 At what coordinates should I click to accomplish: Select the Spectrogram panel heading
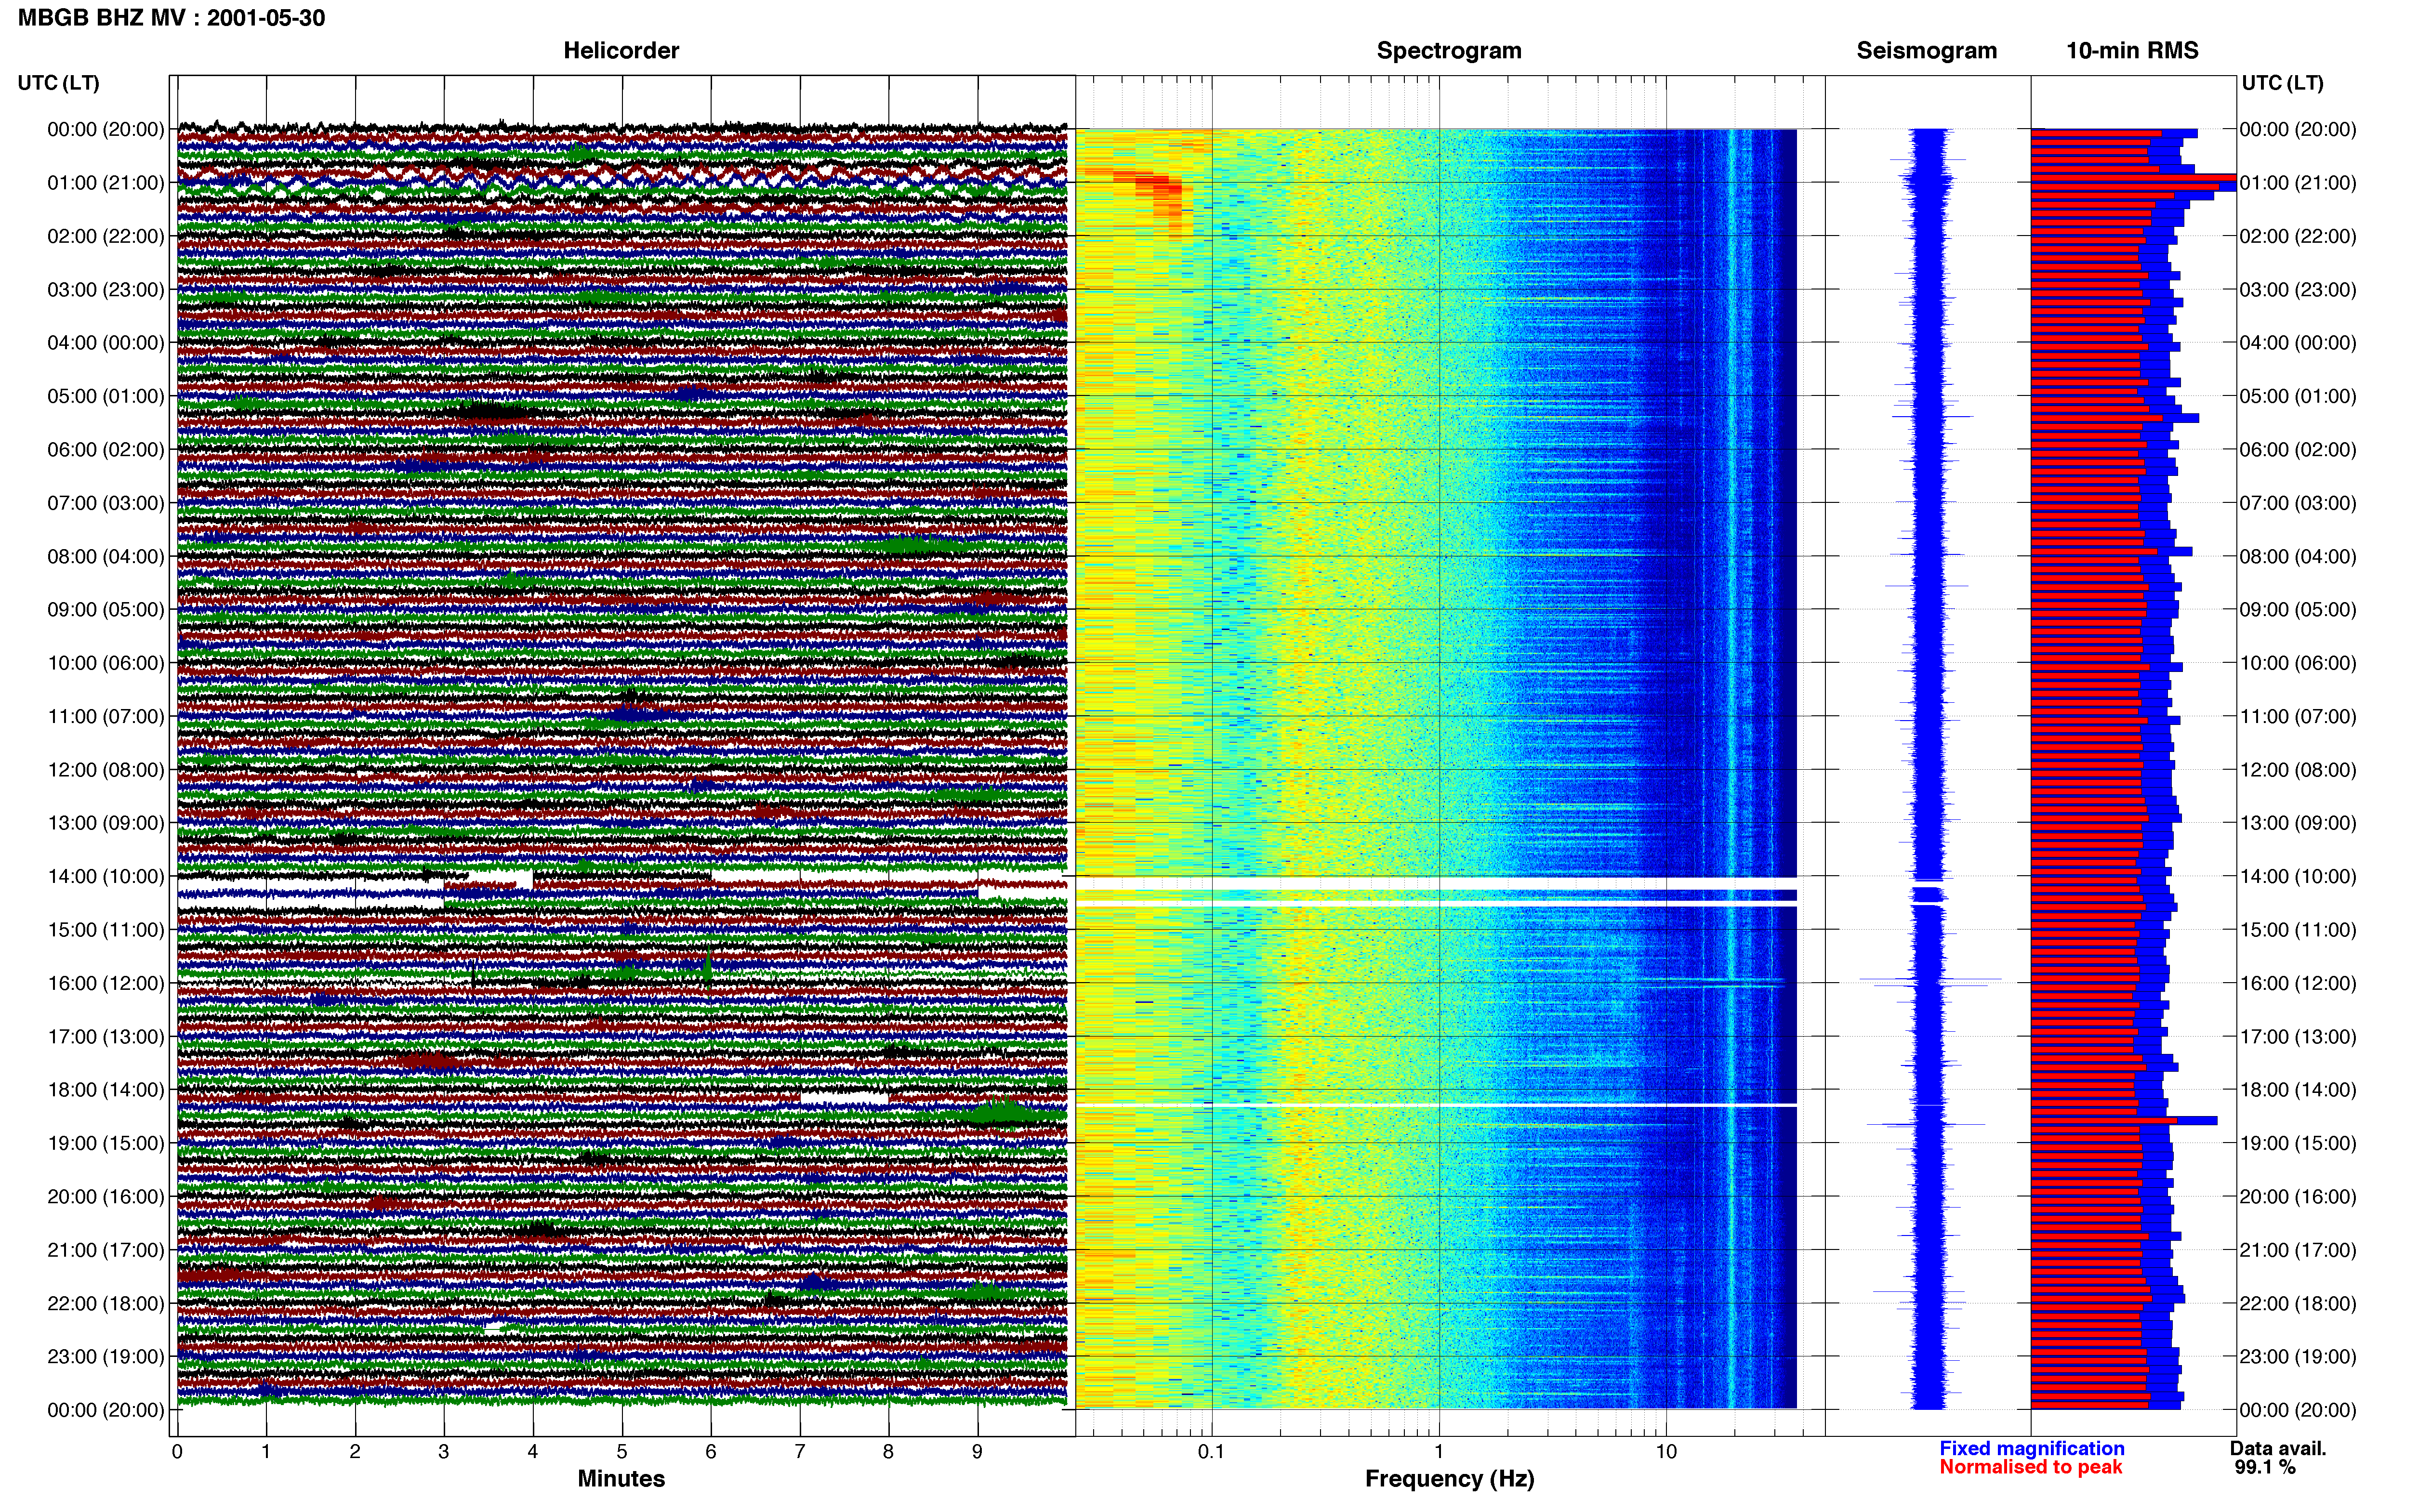[1449, 50]
